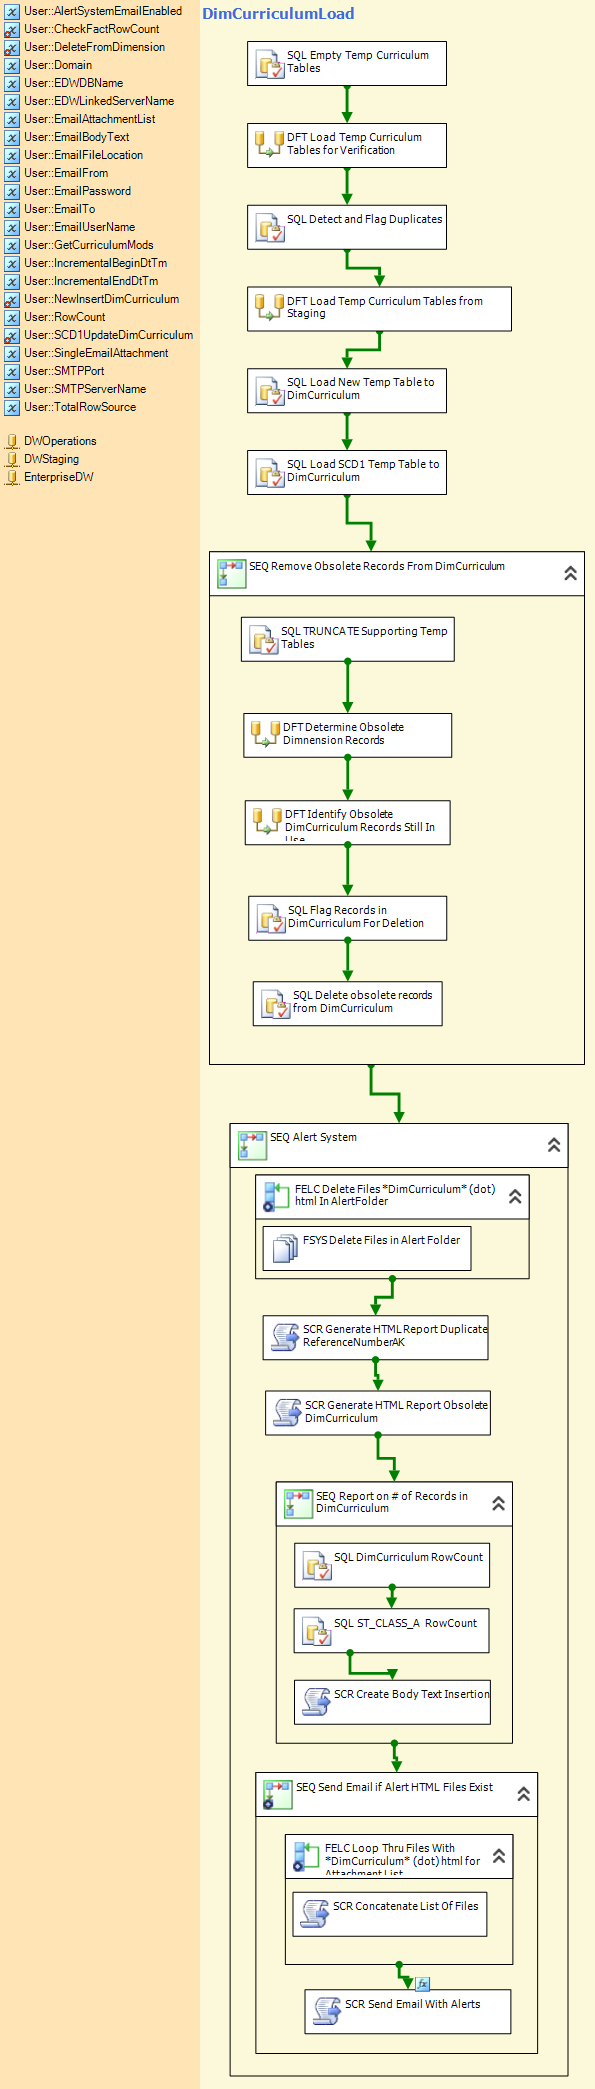Click the SCR Send Email With Alerts script icon
Screen dimensions: 595x2089
[328, 2011]
